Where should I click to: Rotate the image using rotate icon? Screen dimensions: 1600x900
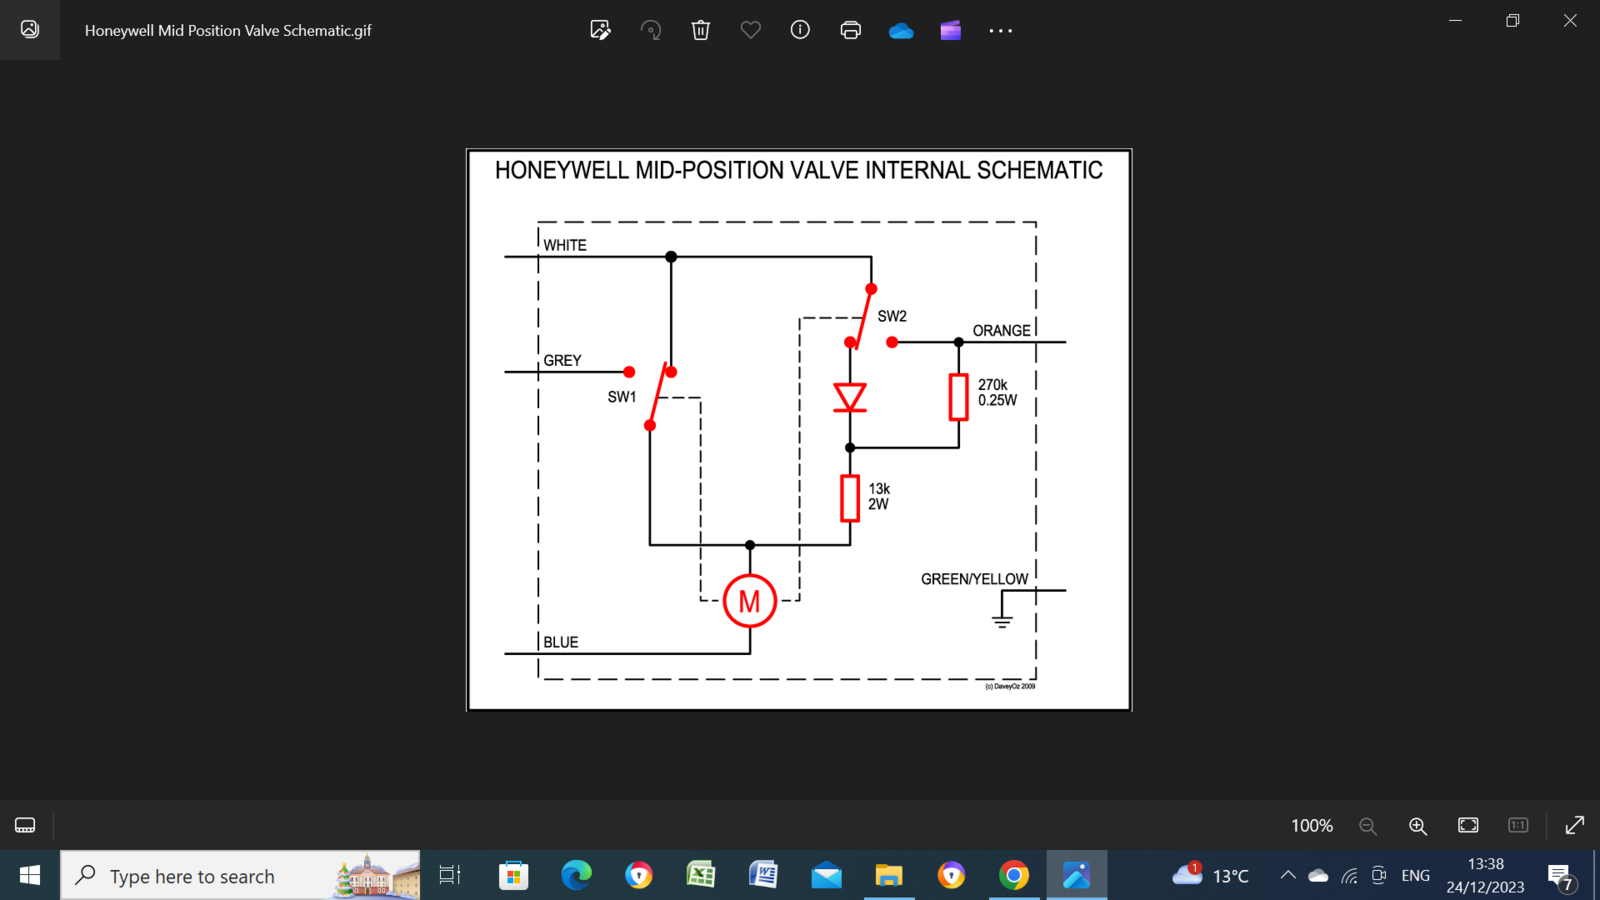[x=651, y=30]
